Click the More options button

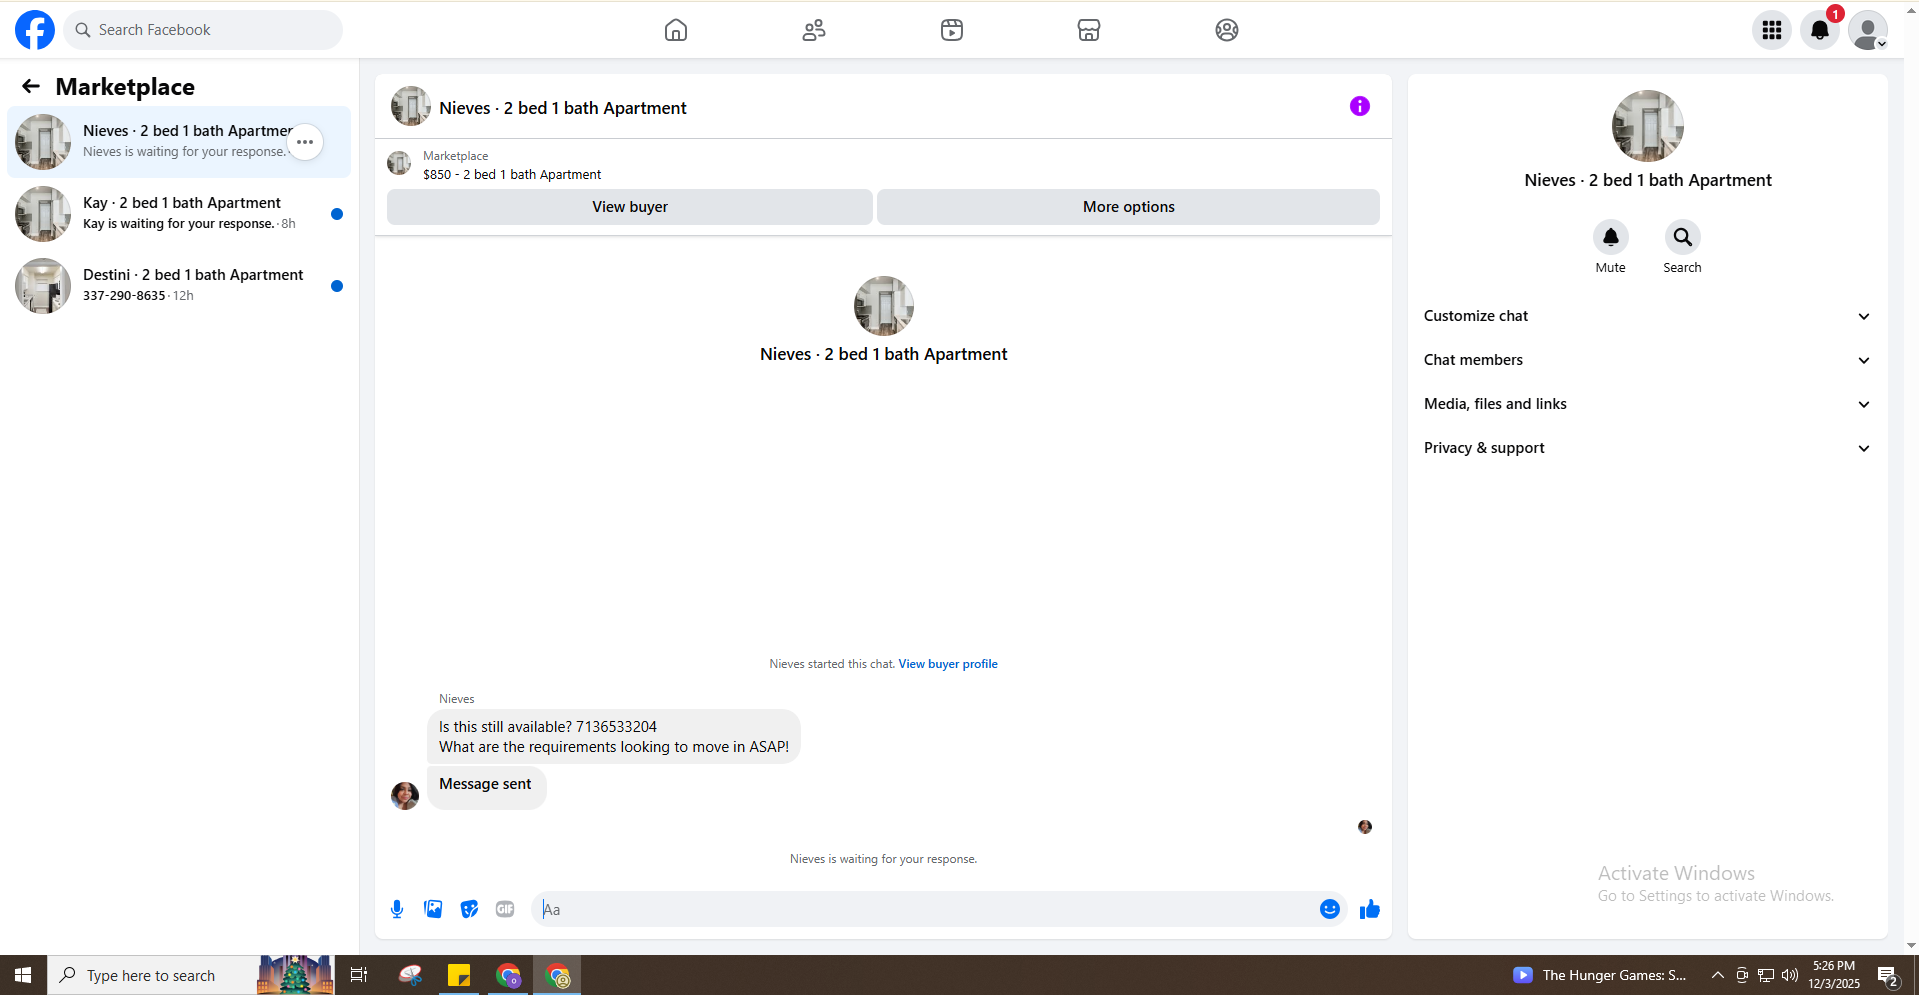pos(1128,207)
